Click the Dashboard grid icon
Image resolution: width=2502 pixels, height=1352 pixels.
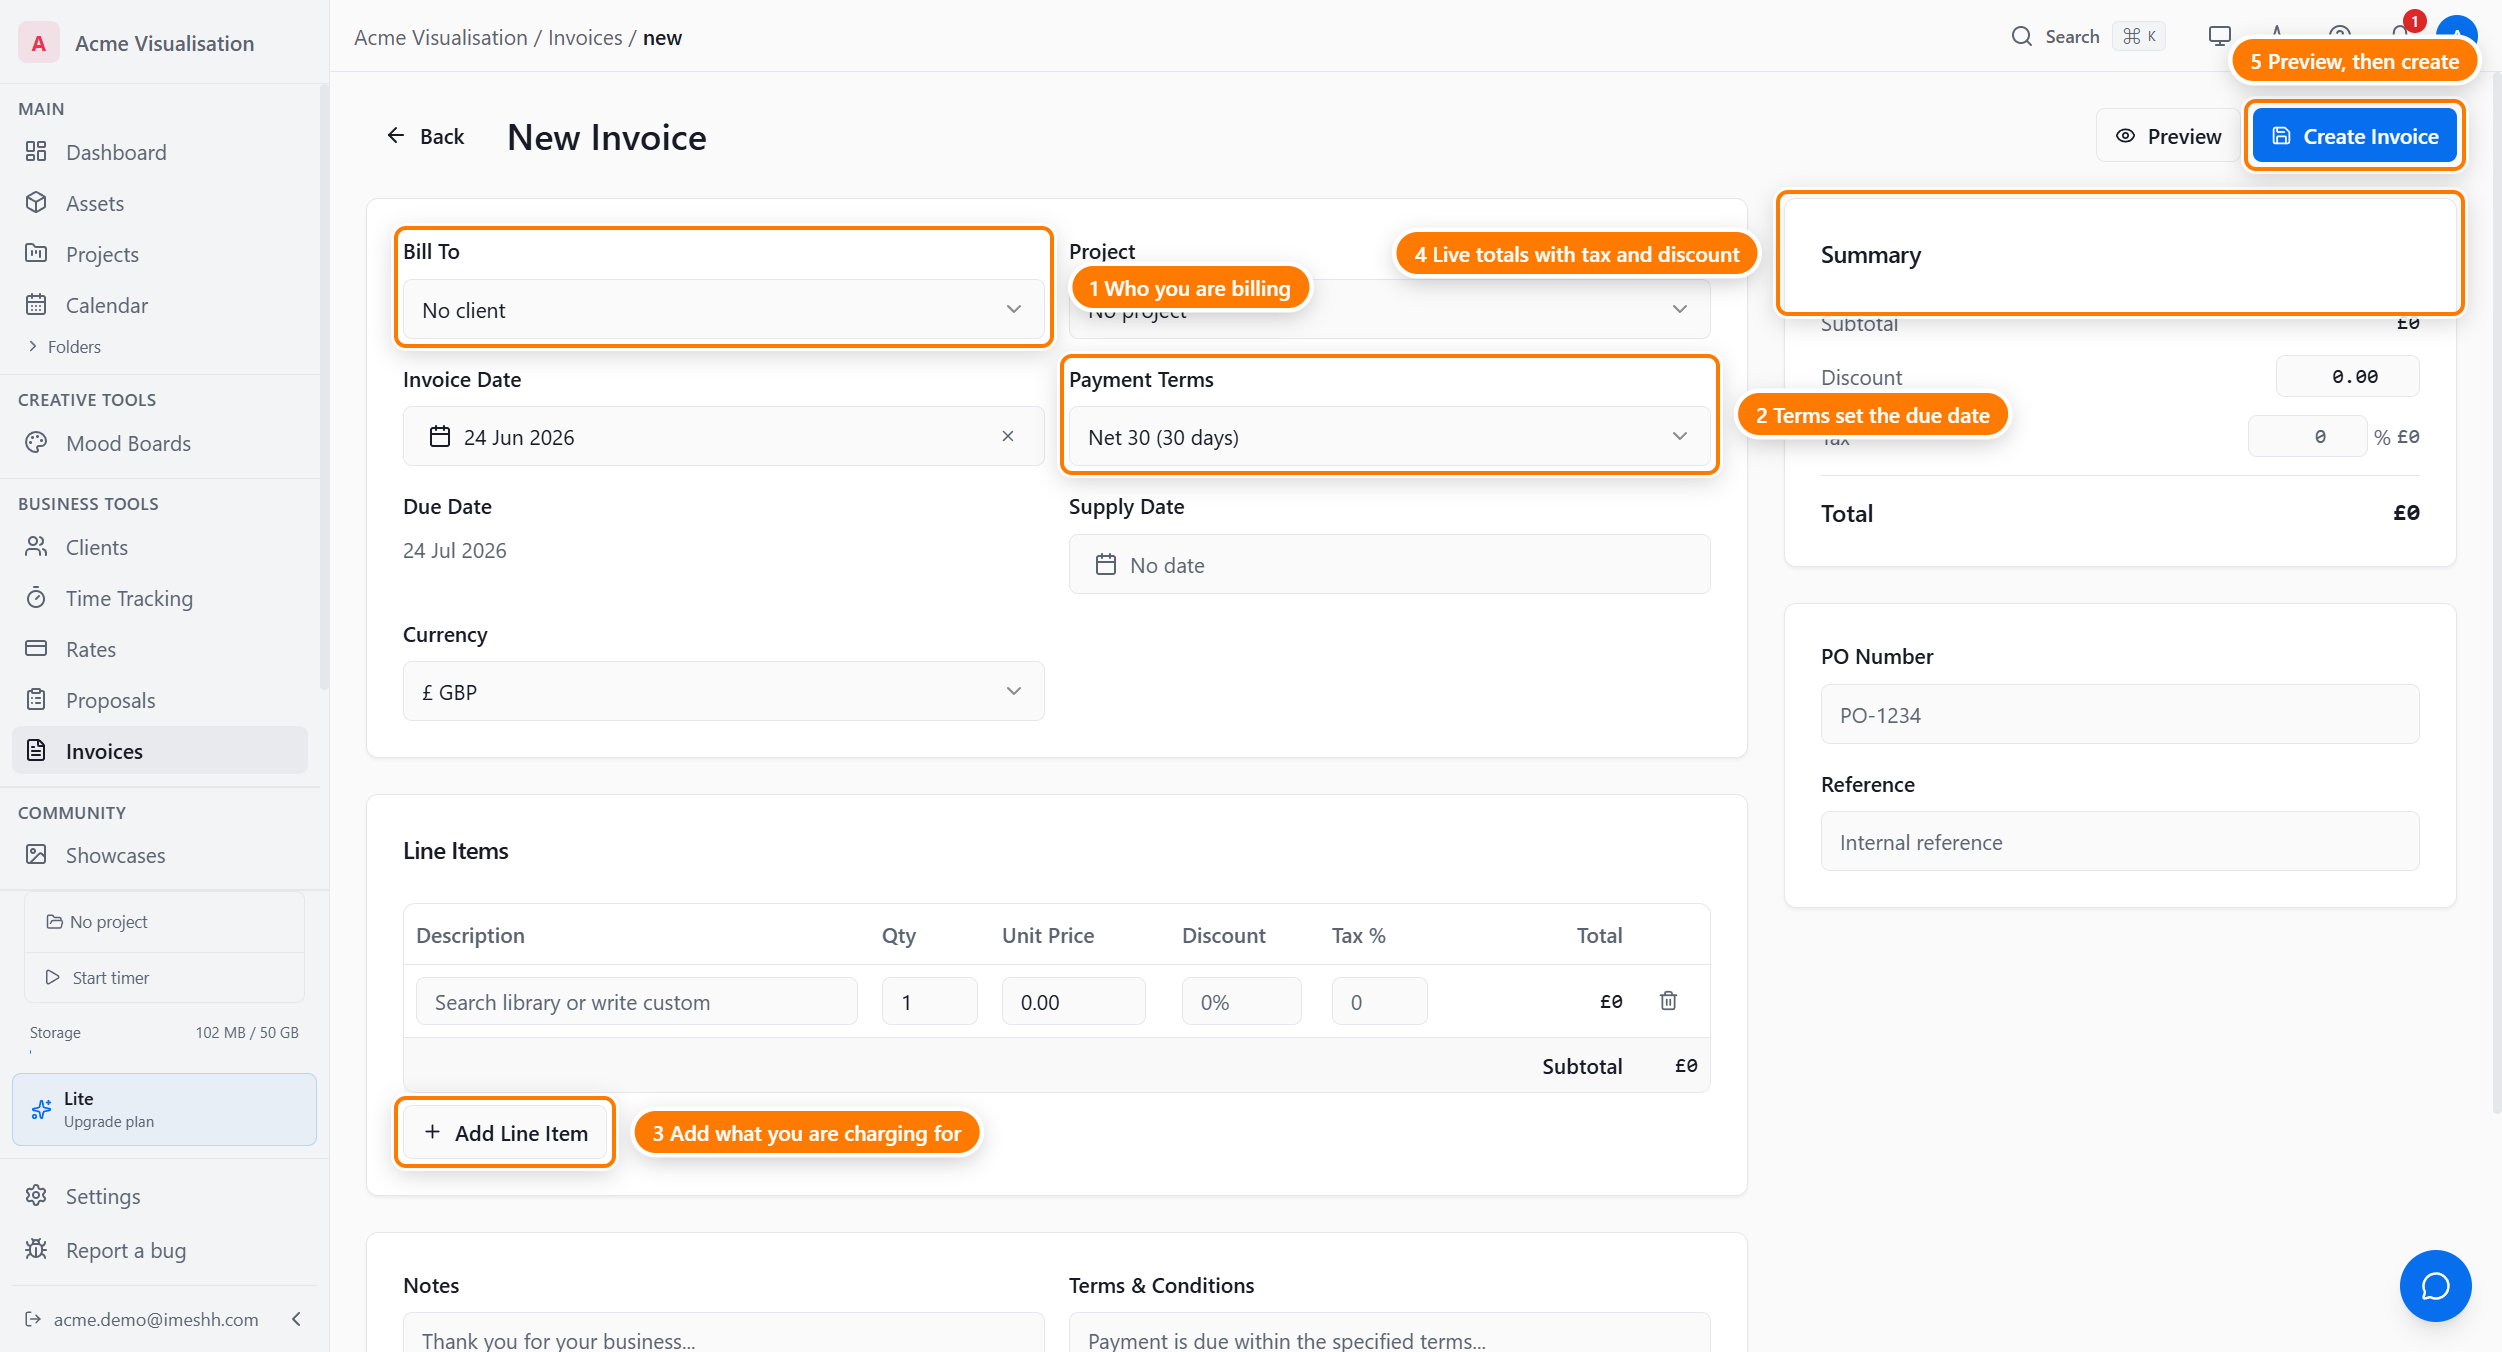click(36, 151)
